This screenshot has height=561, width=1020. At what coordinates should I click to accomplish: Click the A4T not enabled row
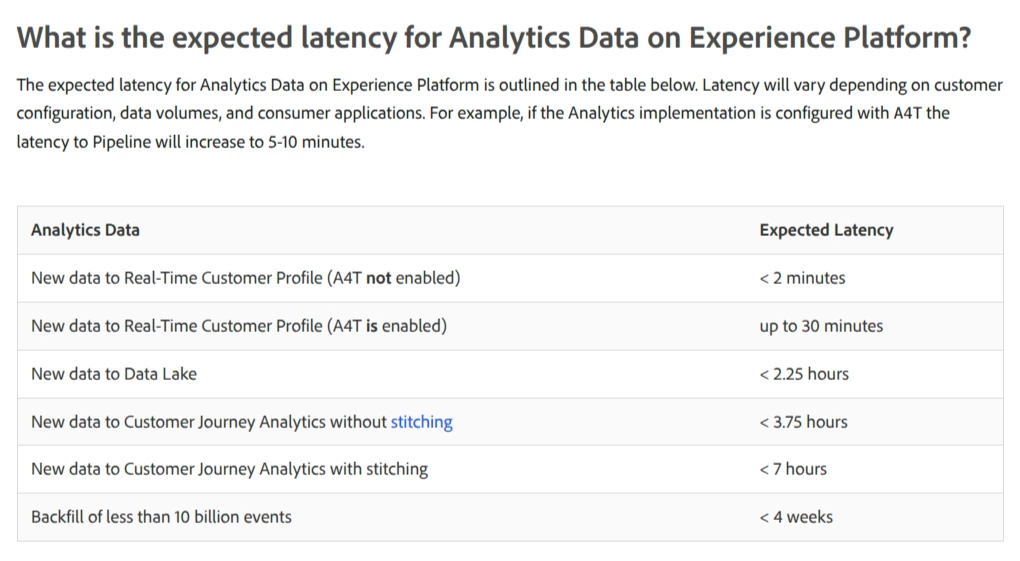(x=510, y=278)
